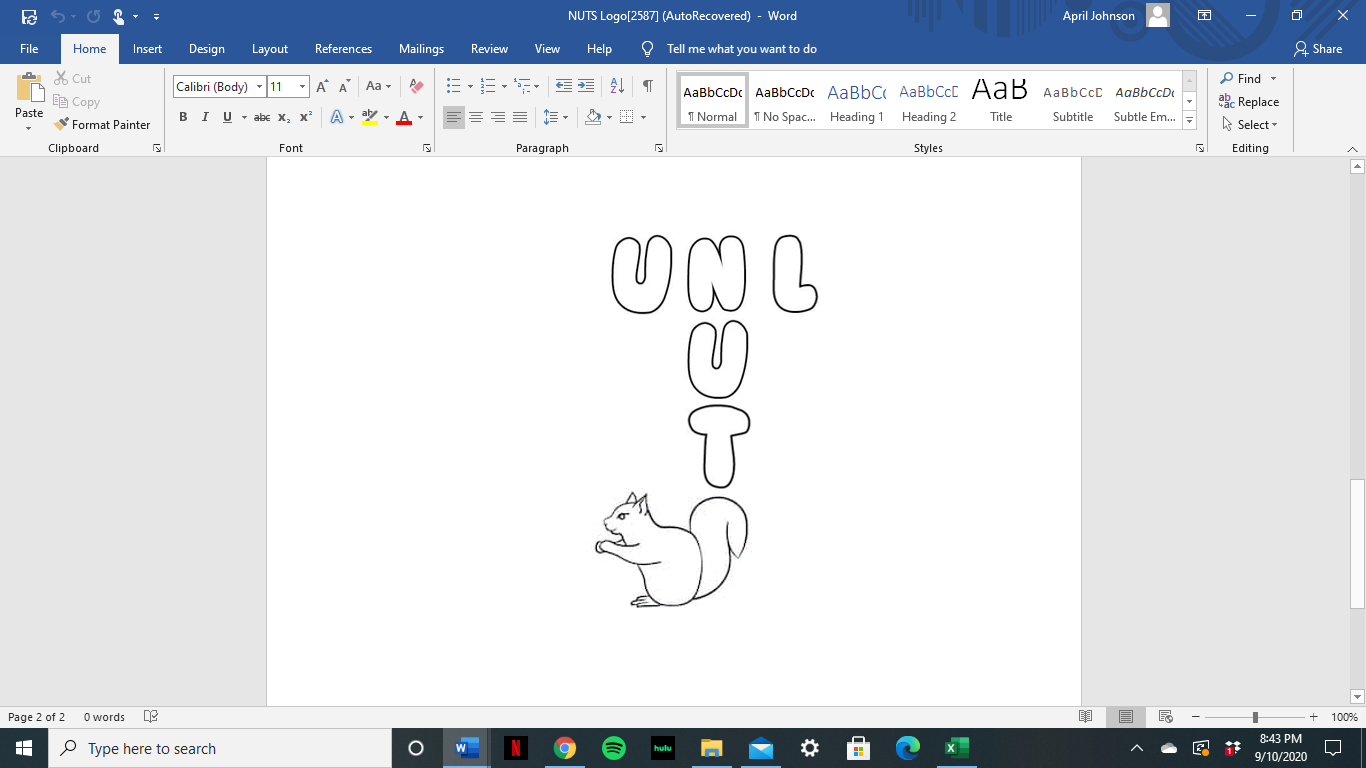The height and width of the screenshot is (768, 1366).
Task: Open the font name dropdown
Action: click(259, 87)
